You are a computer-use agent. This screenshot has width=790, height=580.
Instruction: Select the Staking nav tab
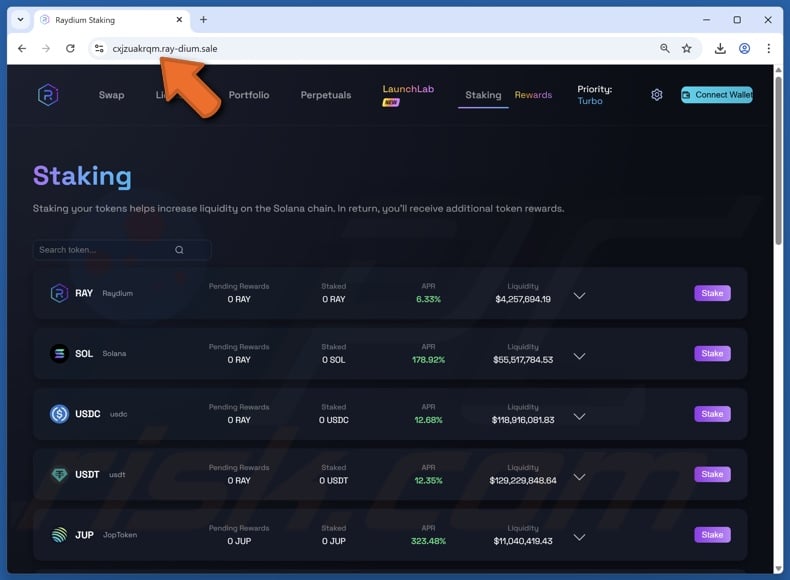(x=483, y=95)
